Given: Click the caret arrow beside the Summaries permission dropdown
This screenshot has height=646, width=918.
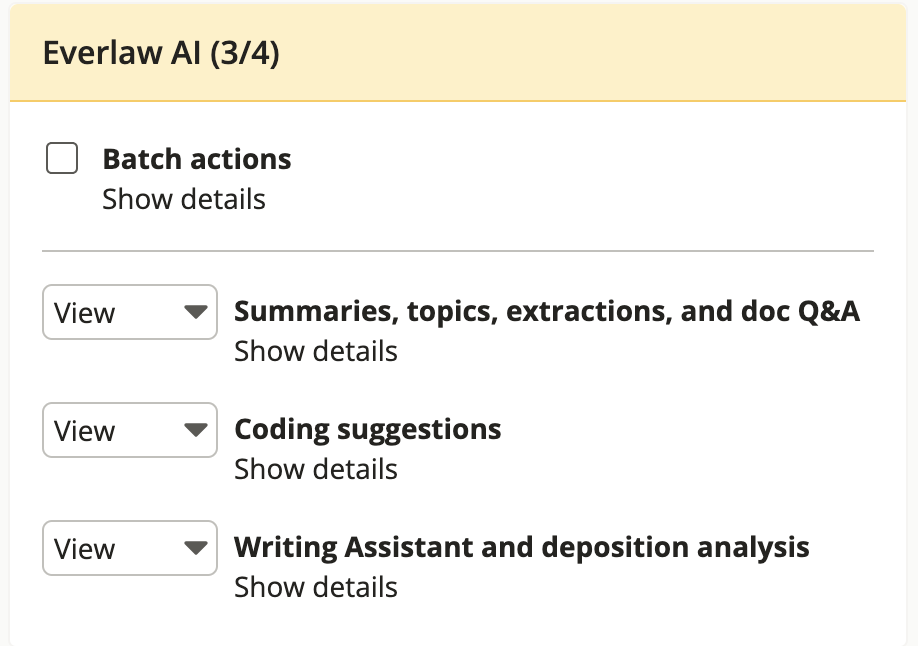Looking at the screenshot, I should click(x=196, y=312).
